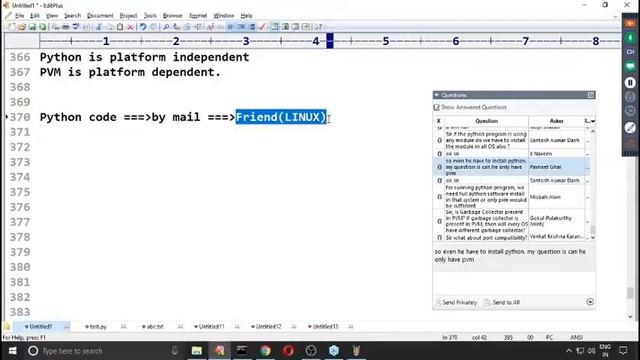The height and width of the screenshot is (360, 640).
Task: Select Gokul Pulakurthy garbage collector question
Action: pyautogui.click(x=511, y=221)
